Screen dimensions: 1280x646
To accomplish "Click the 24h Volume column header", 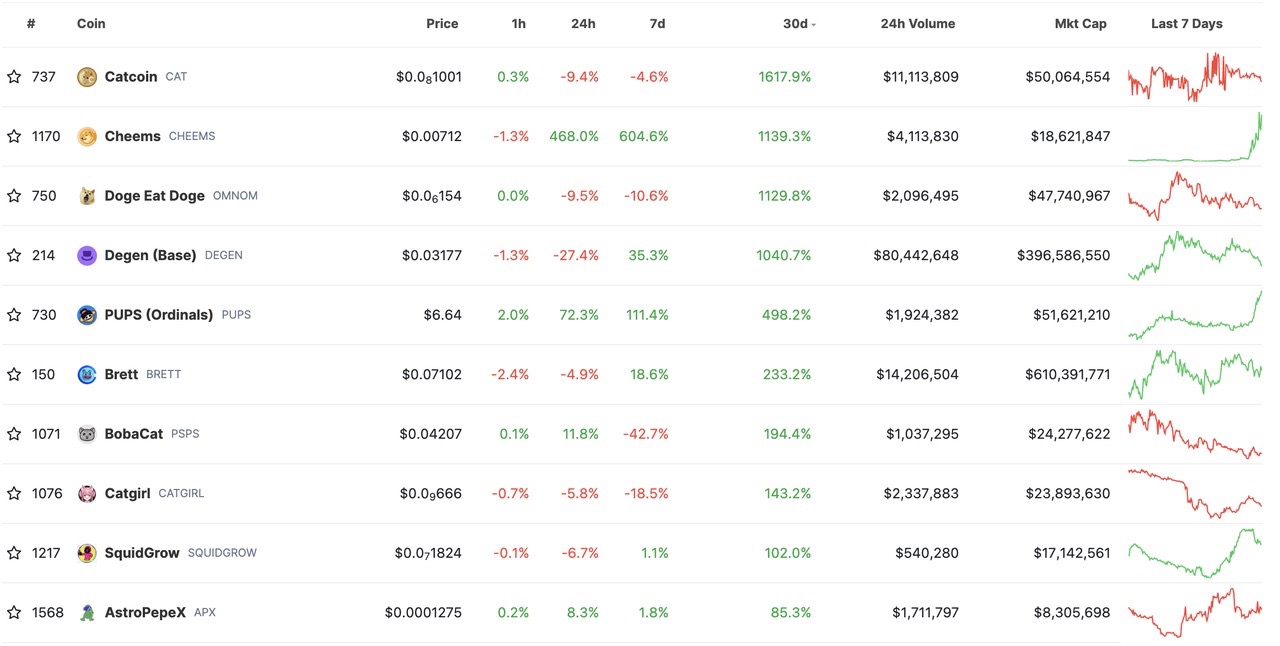I will (x=917, y=23).
